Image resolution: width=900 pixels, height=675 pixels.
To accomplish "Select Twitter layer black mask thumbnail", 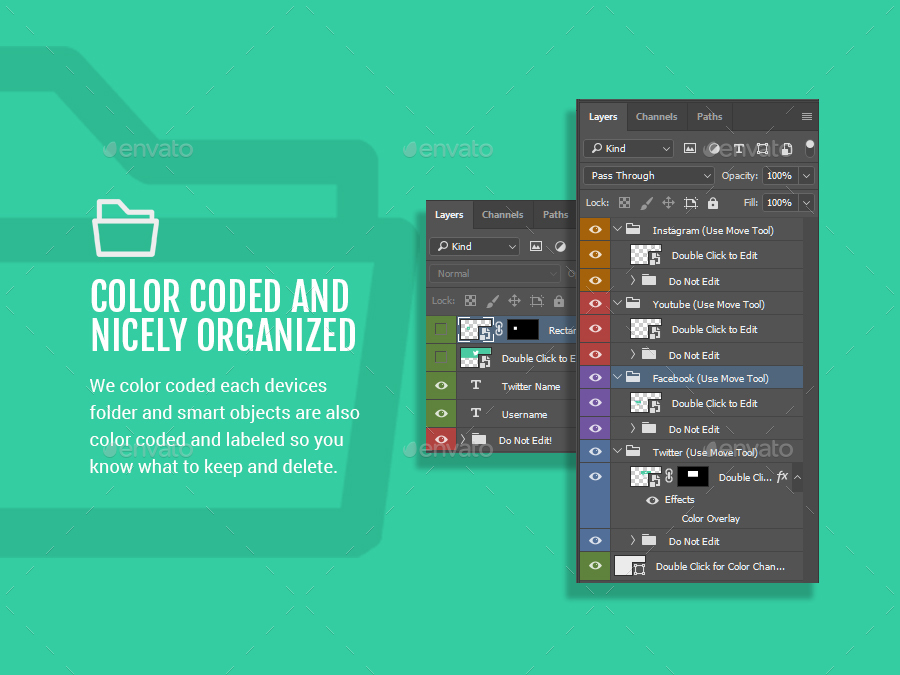I will 693,476.
